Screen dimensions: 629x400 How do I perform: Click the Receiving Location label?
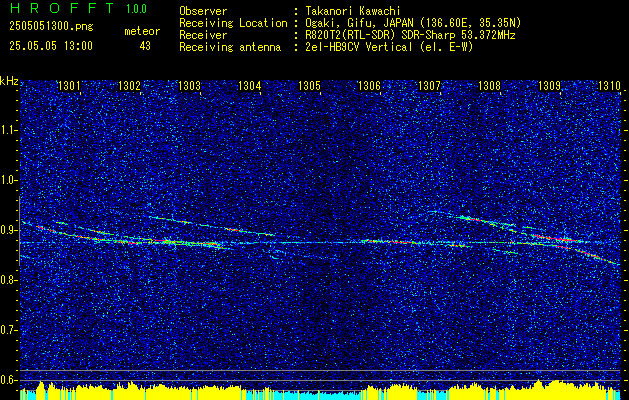click(x=233, y=23)
